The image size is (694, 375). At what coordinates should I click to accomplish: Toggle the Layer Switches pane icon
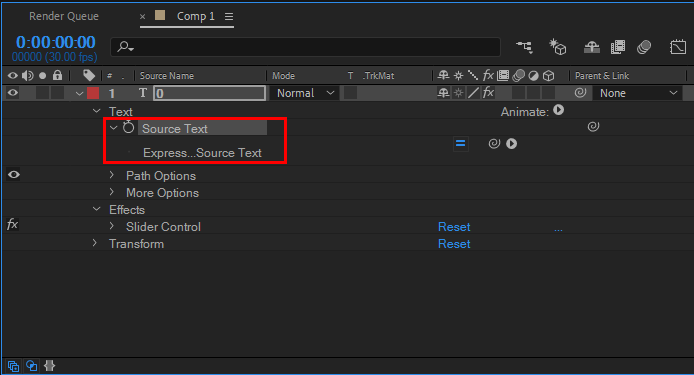tap(13, 366)
